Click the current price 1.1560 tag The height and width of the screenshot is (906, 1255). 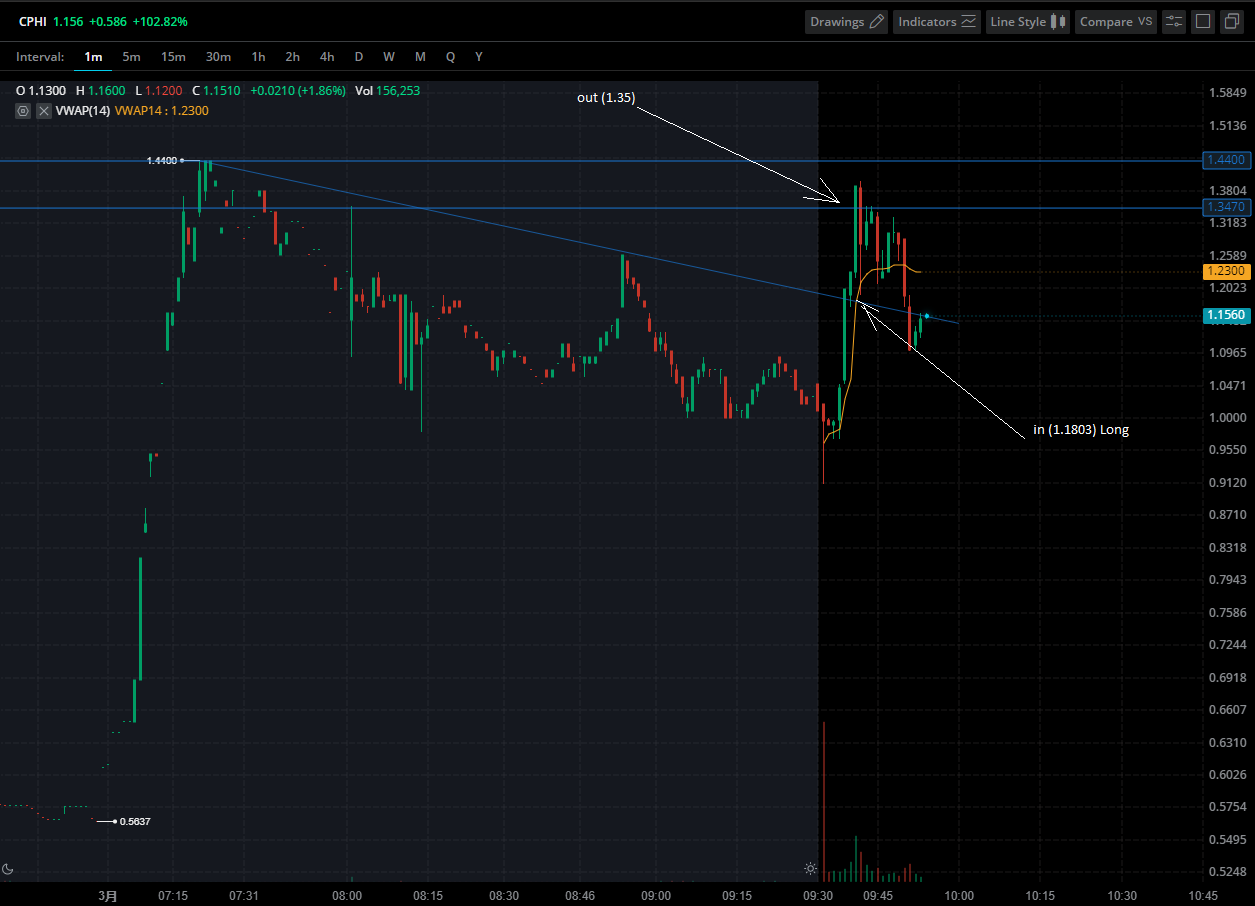(1225, 316)
